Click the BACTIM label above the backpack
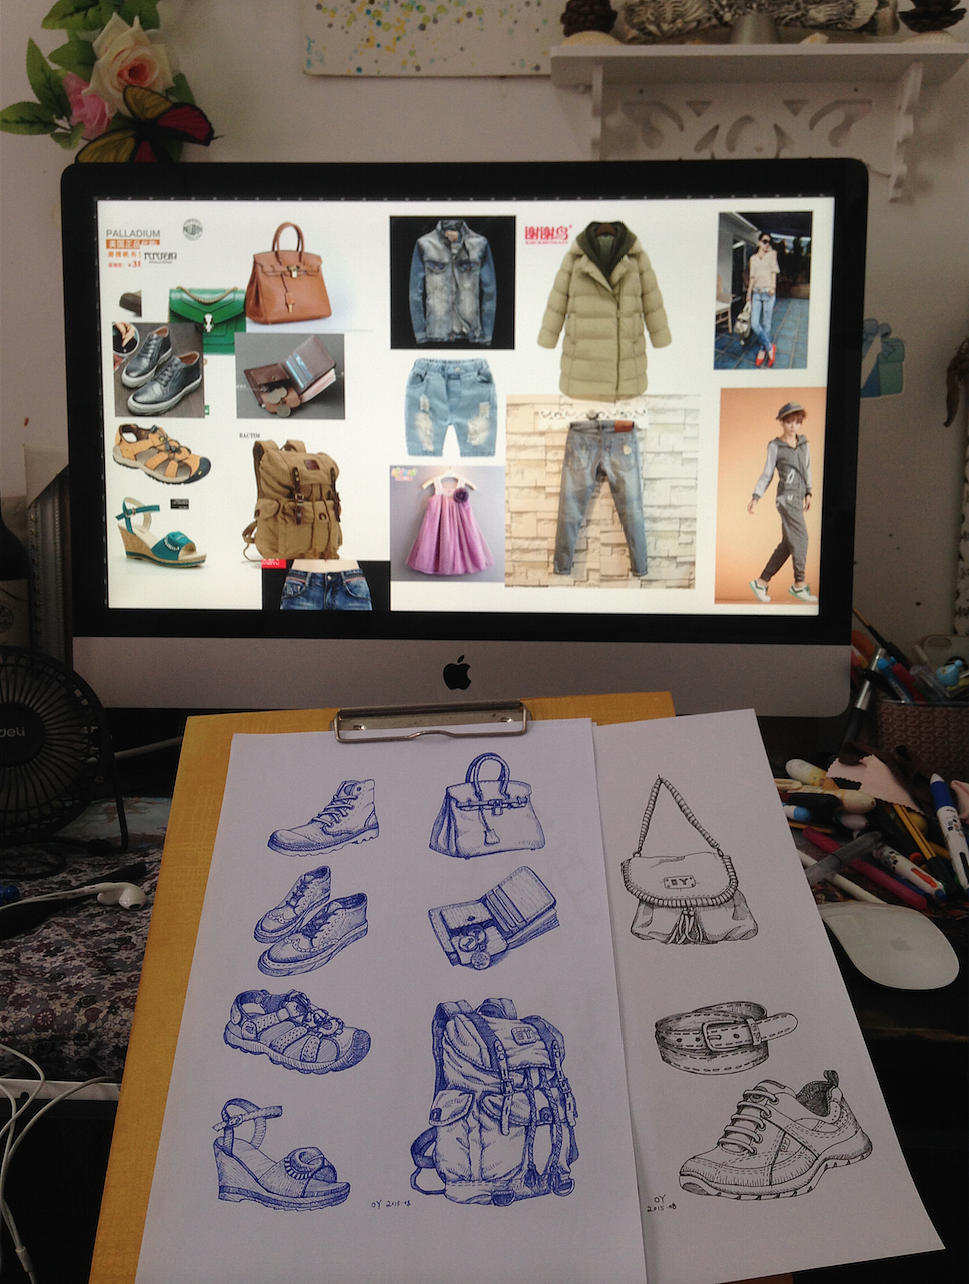 [249, 436]
